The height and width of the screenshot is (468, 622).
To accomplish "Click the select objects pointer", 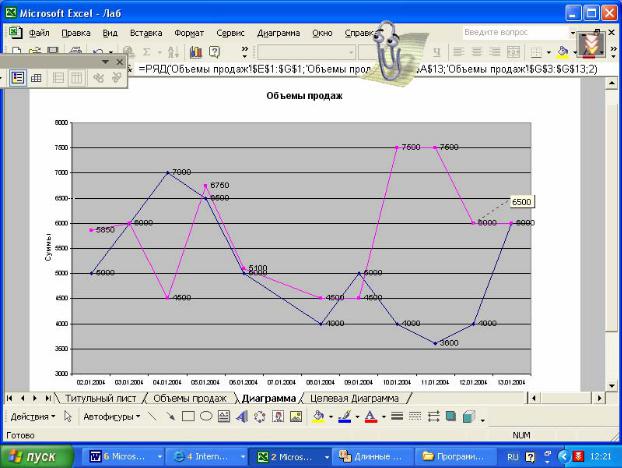I will coord(67,416).
